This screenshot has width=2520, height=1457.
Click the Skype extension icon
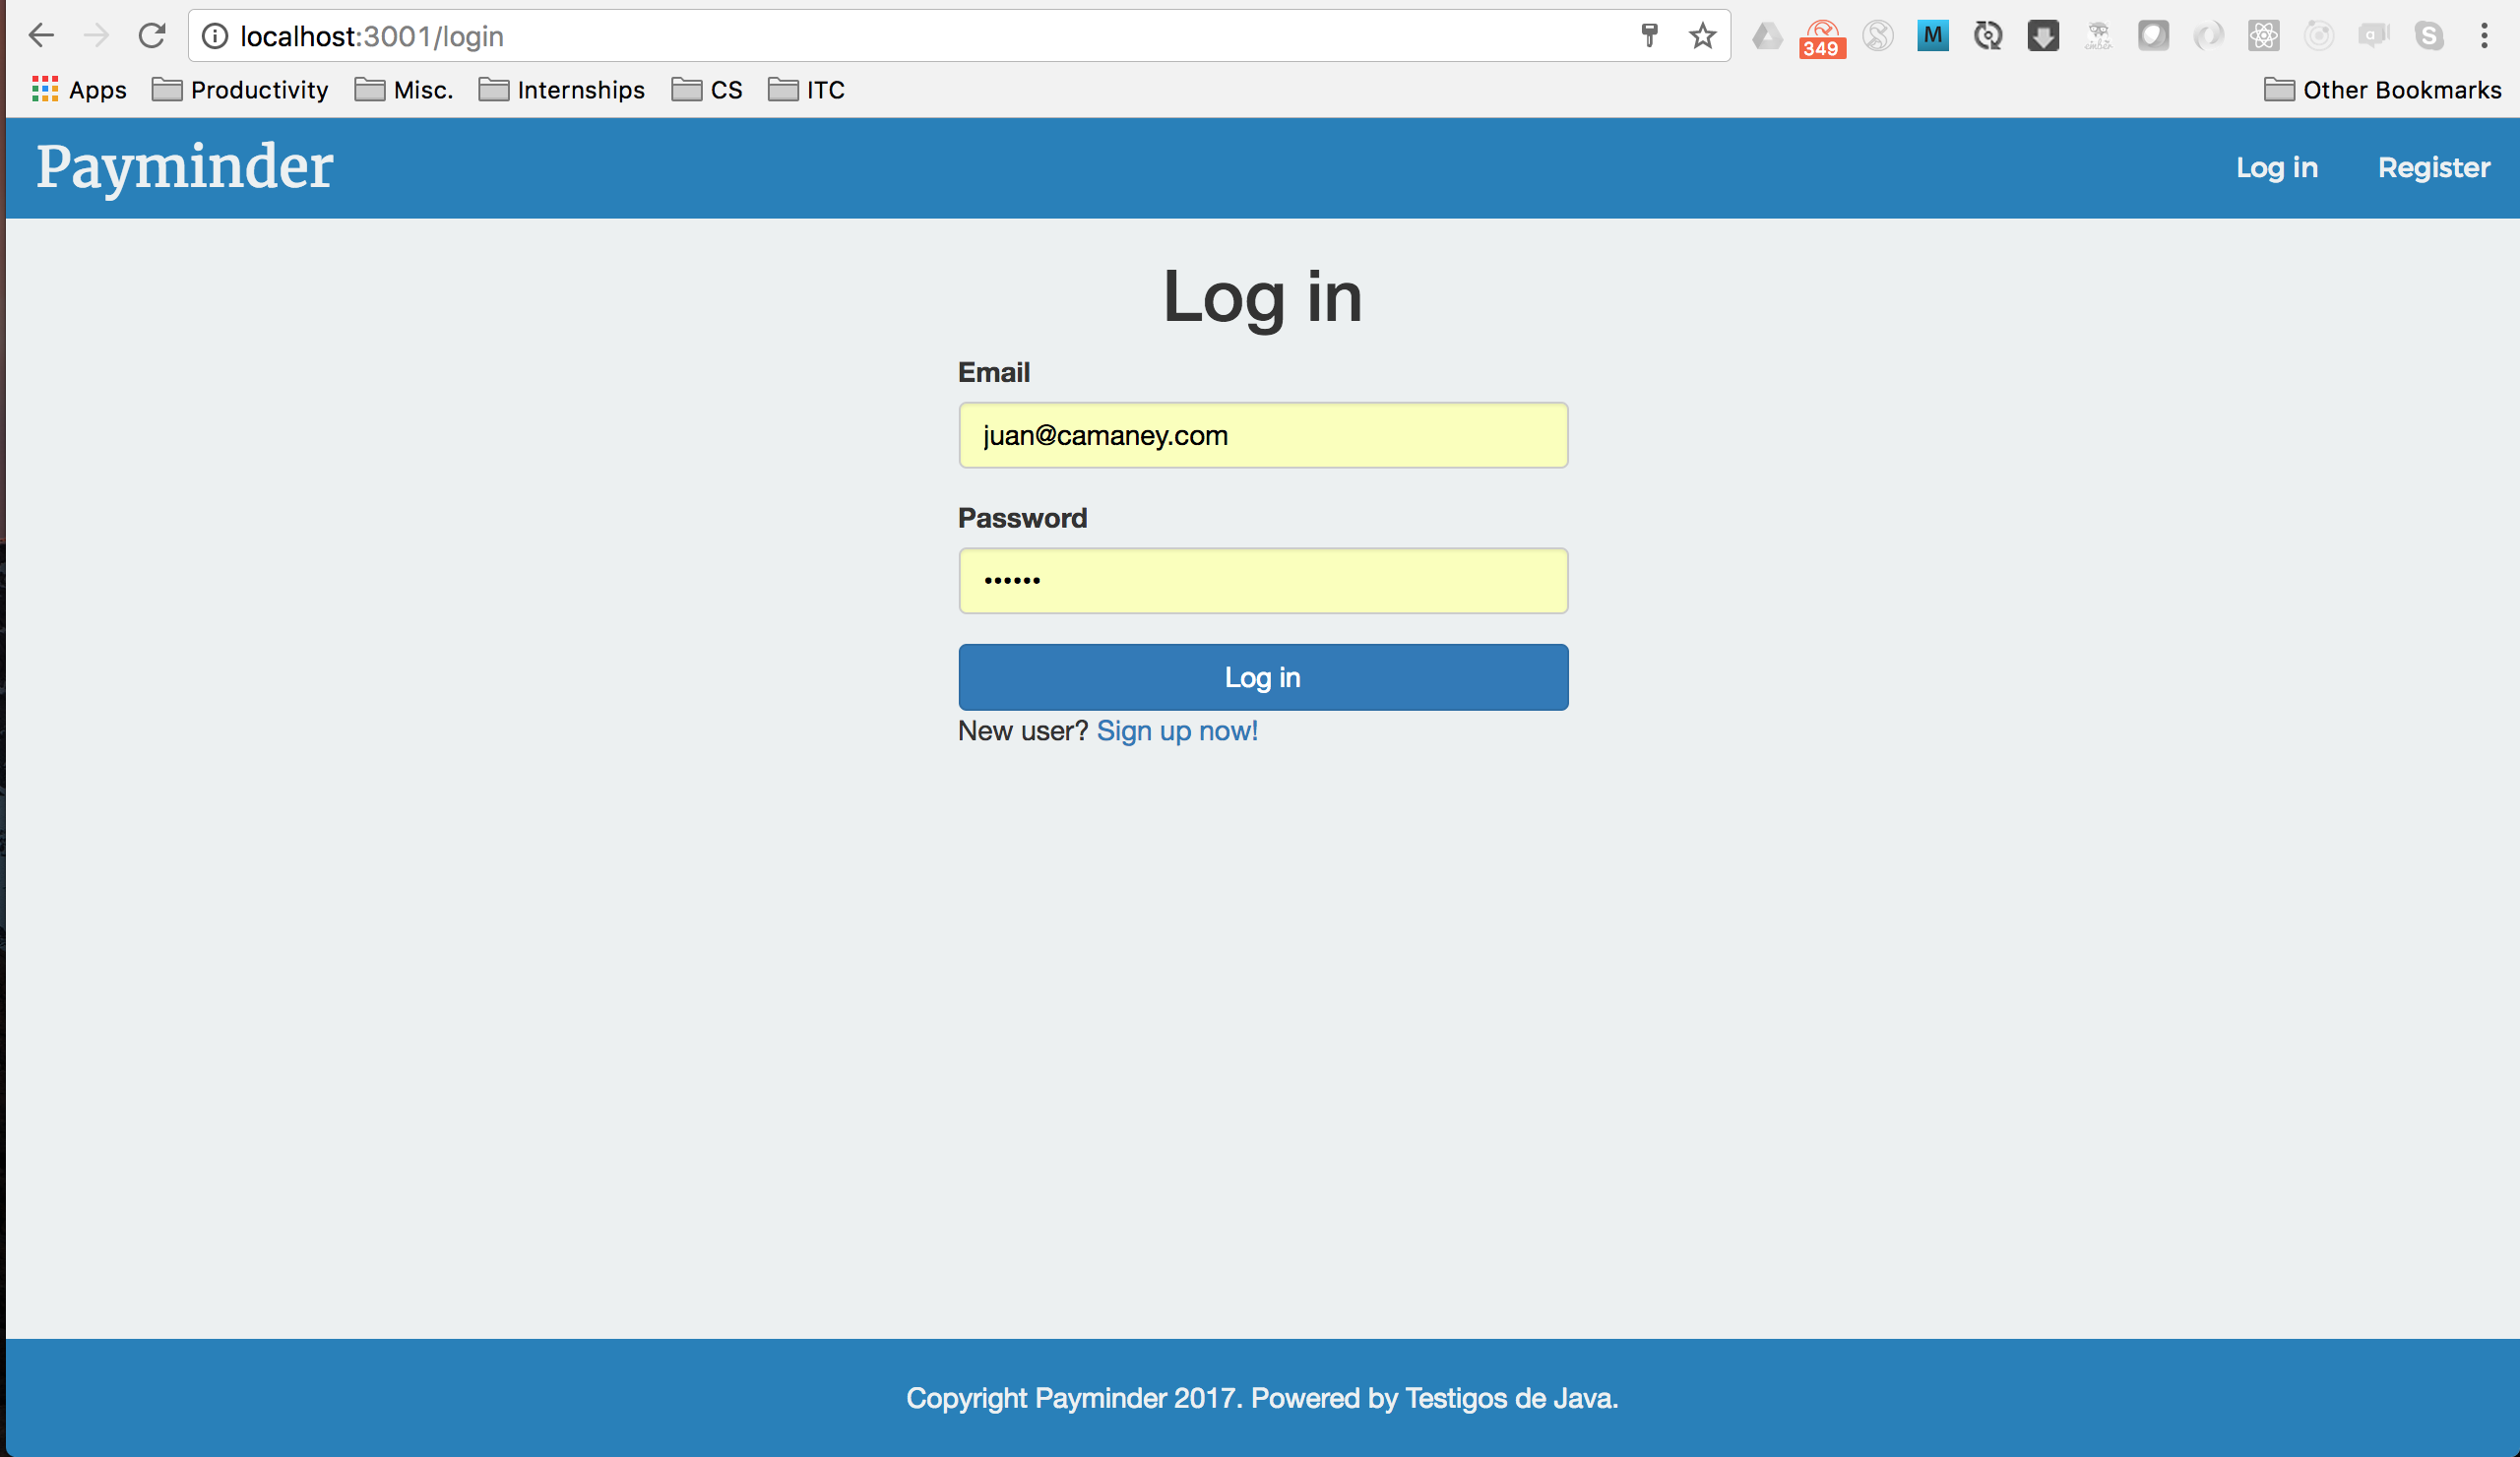click(x=2428, y=36)
